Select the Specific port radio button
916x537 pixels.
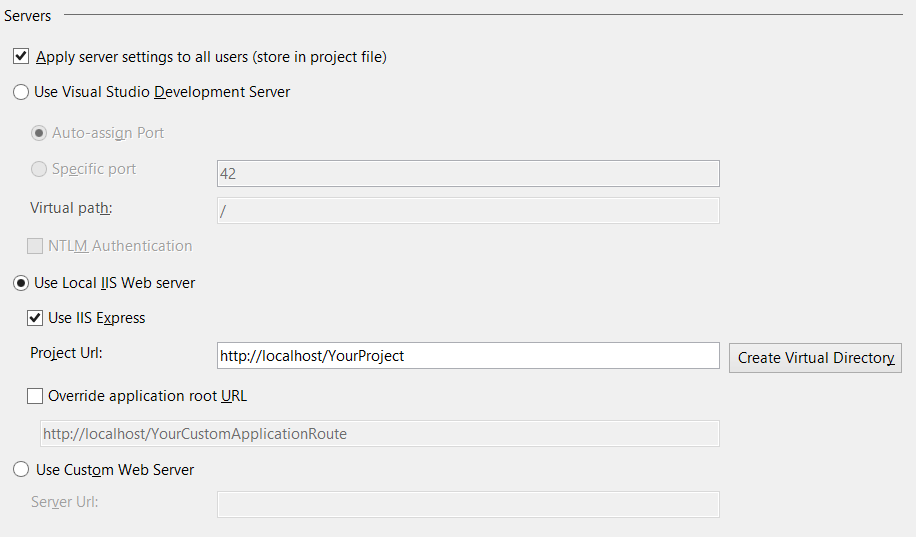[x=39, y=169]
